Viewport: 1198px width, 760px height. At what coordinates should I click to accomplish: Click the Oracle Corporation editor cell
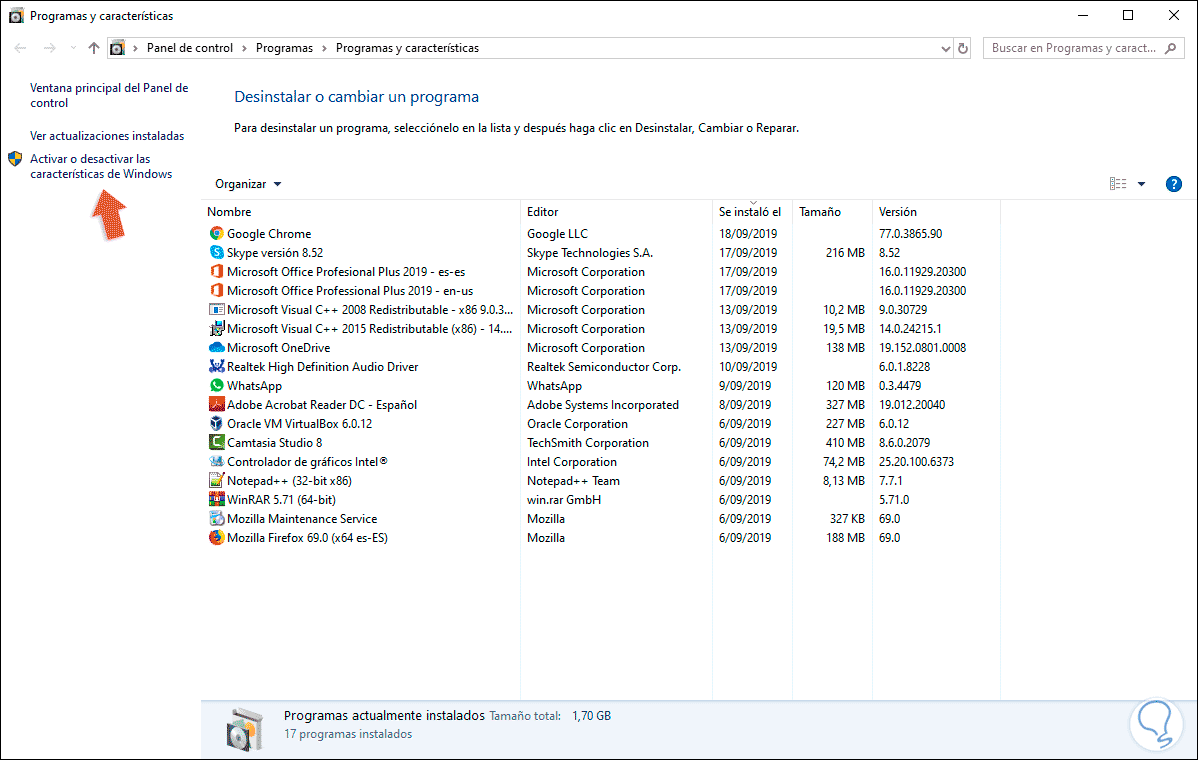(577, 424)
